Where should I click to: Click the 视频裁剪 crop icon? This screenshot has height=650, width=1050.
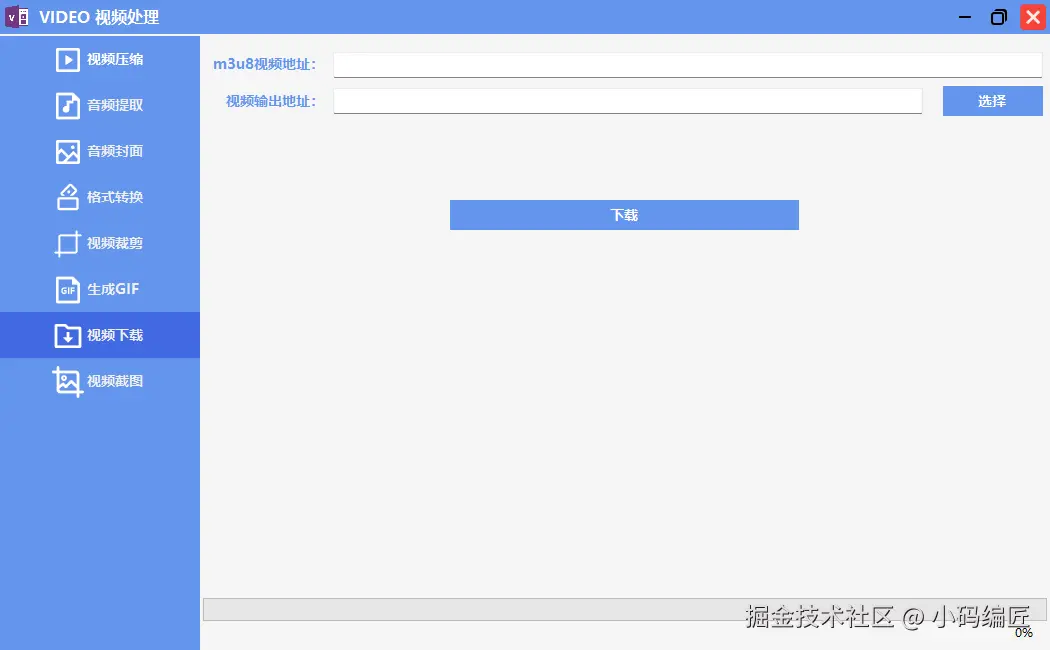68,244
